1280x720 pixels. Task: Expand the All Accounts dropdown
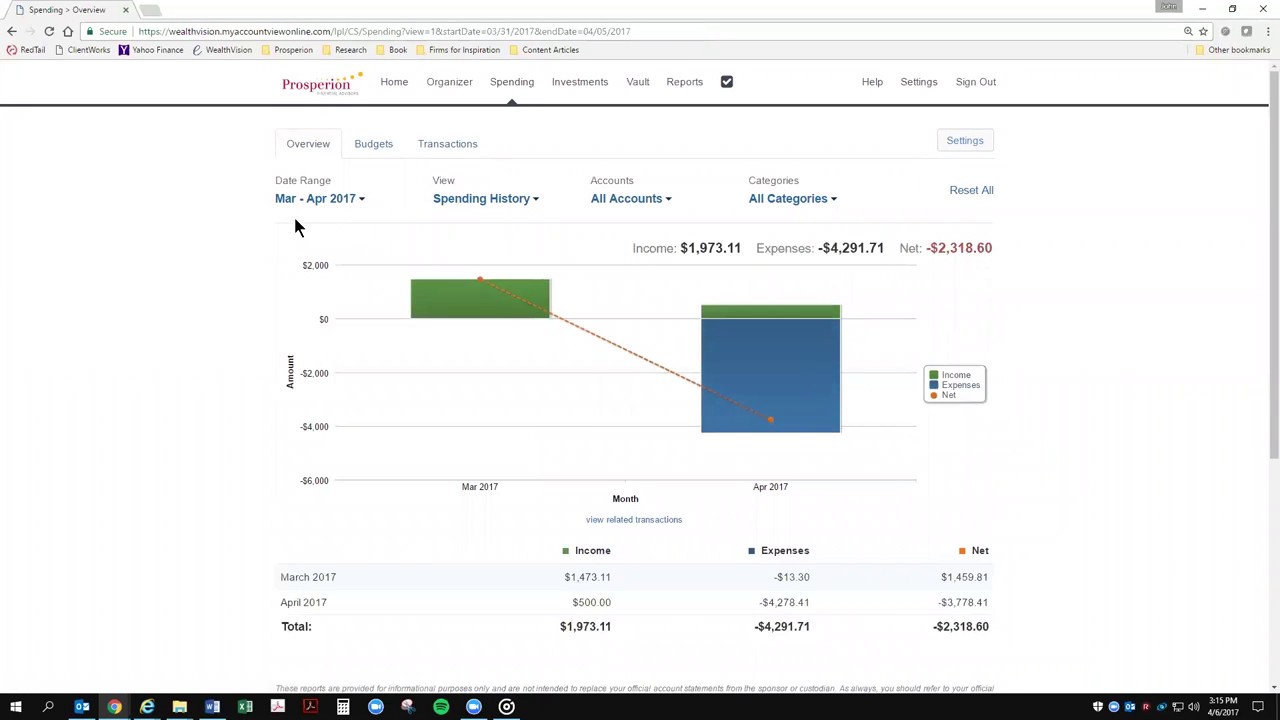click(x=630, y=198)
